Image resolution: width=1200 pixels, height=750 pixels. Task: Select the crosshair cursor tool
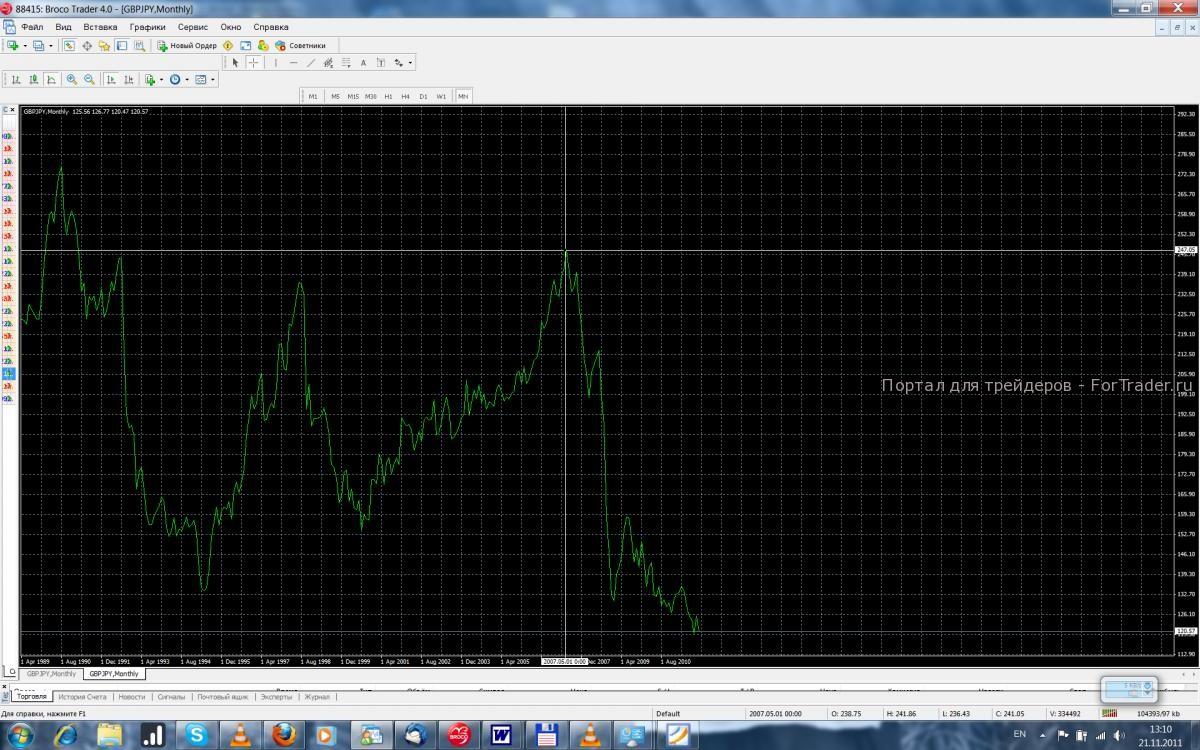[x=253, y=62]
